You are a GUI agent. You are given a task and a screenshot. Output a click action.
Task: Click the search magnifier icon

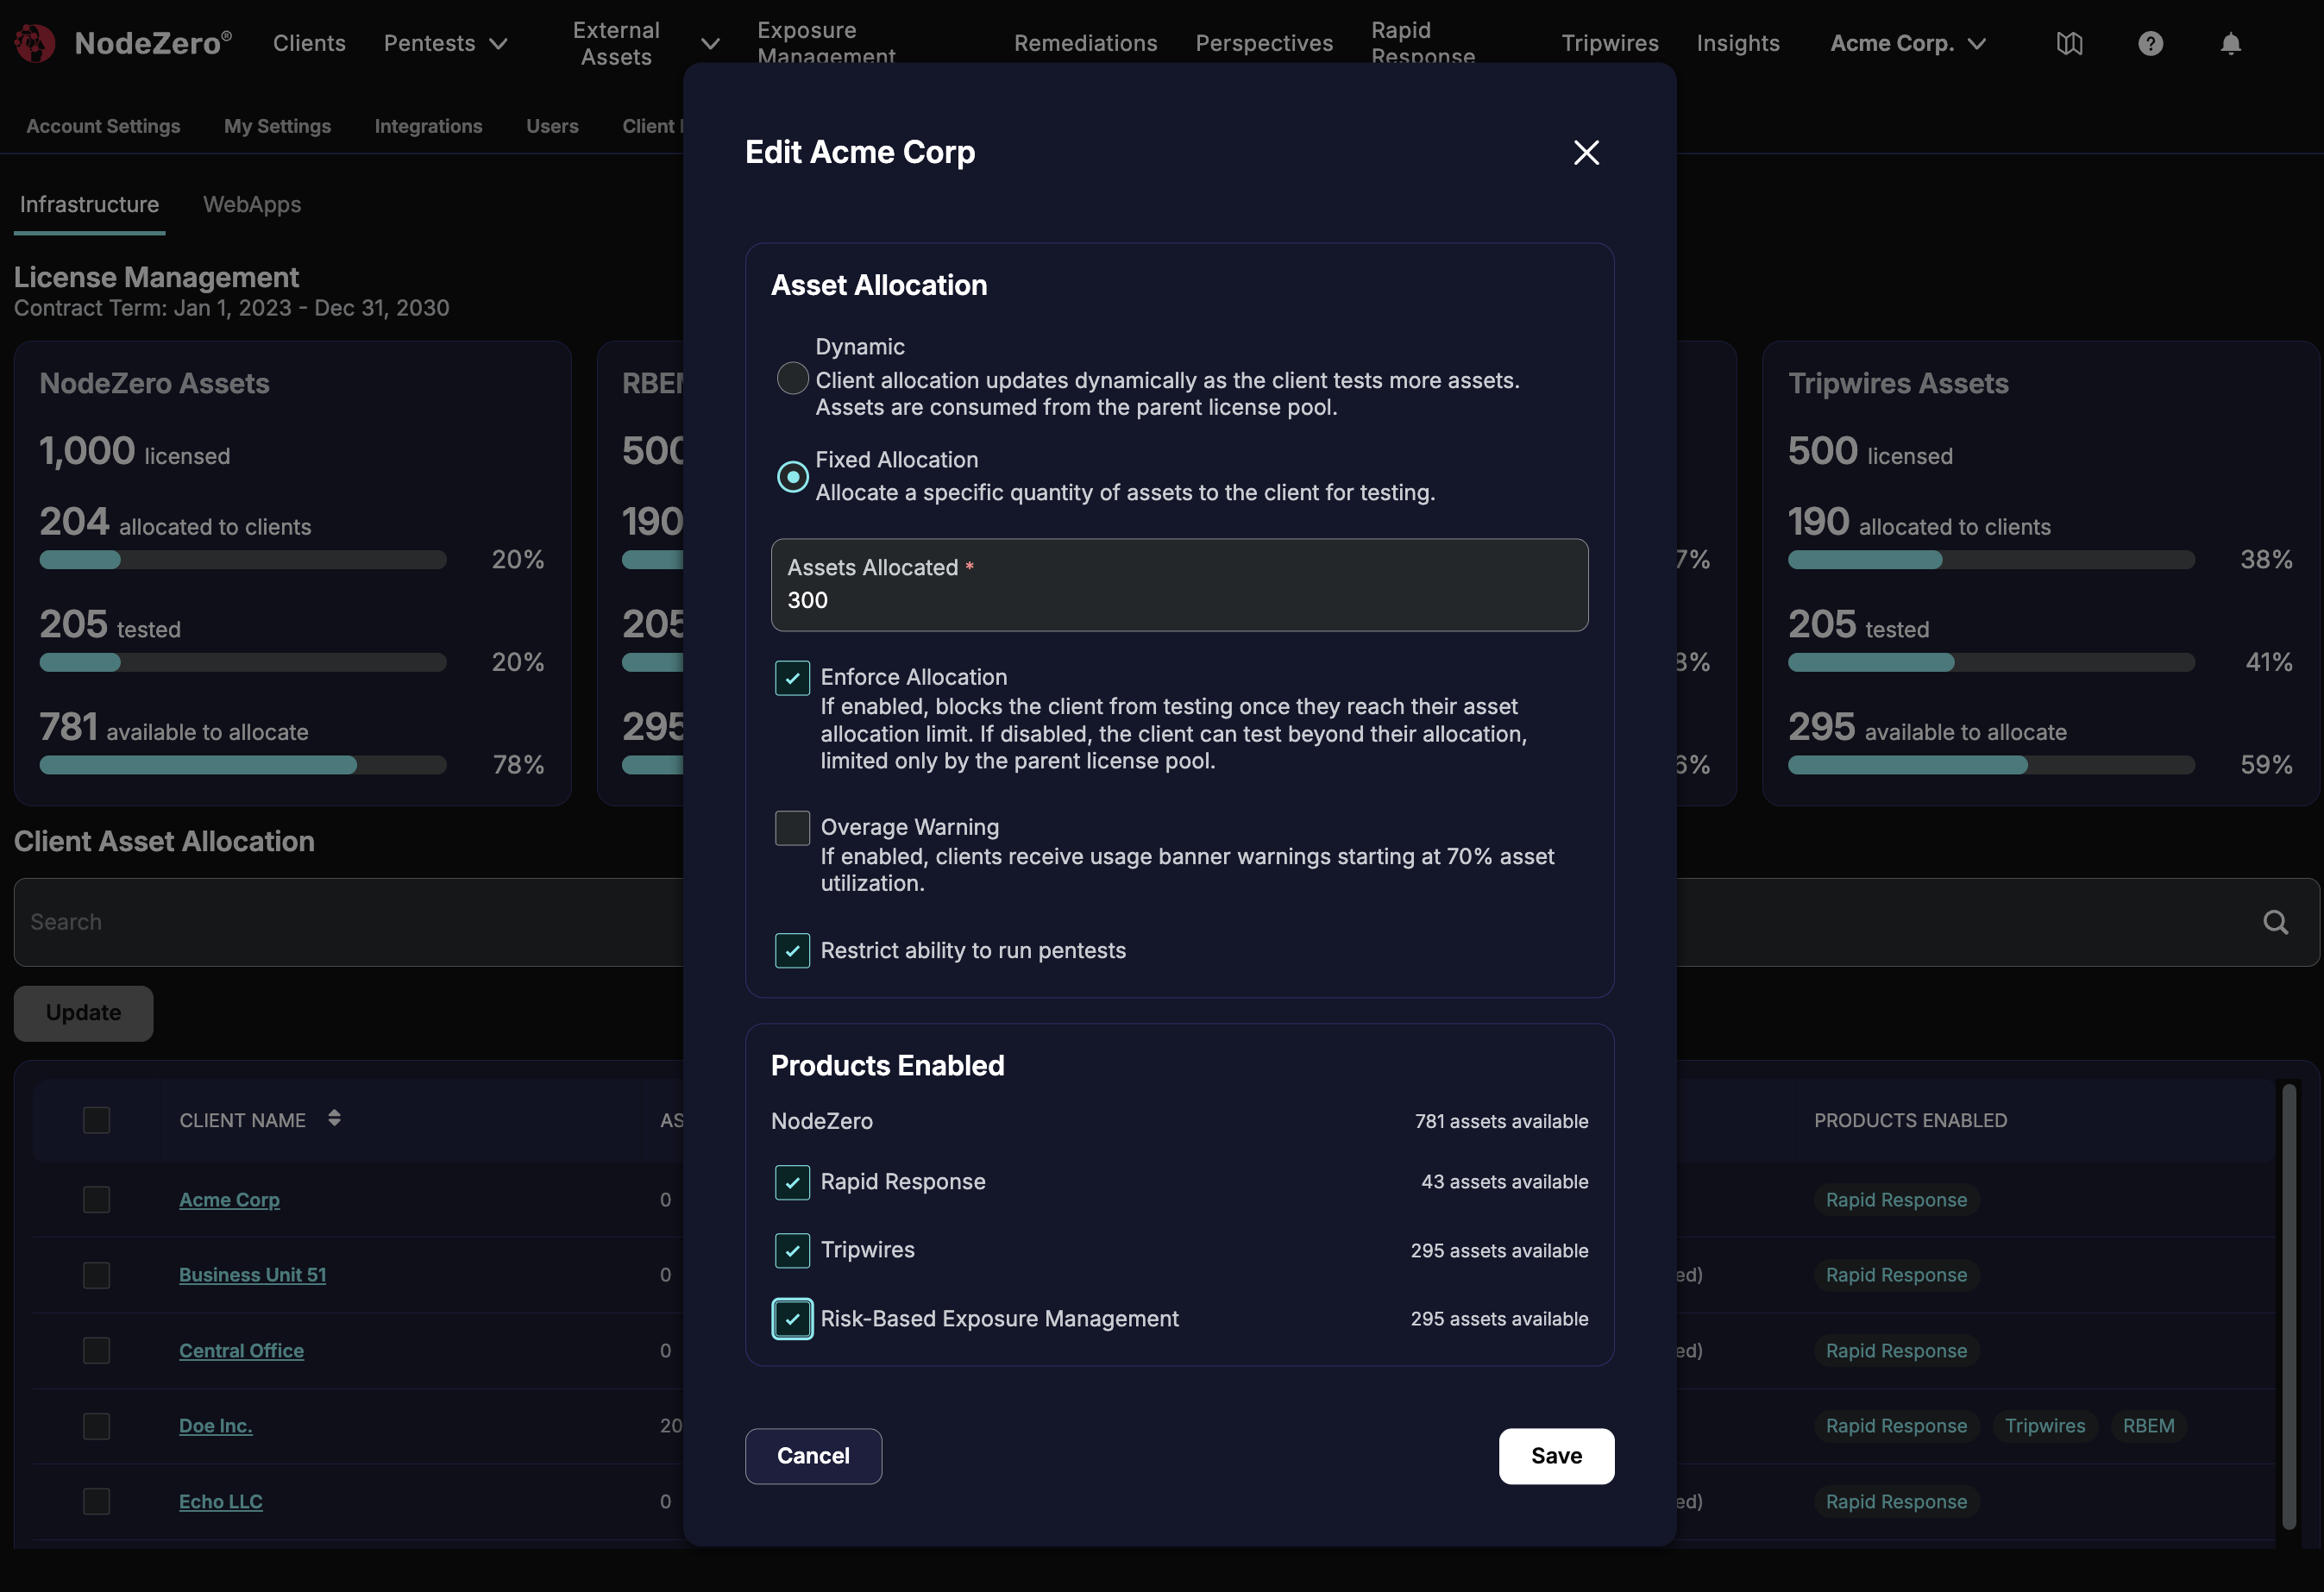pos(2275,922)
